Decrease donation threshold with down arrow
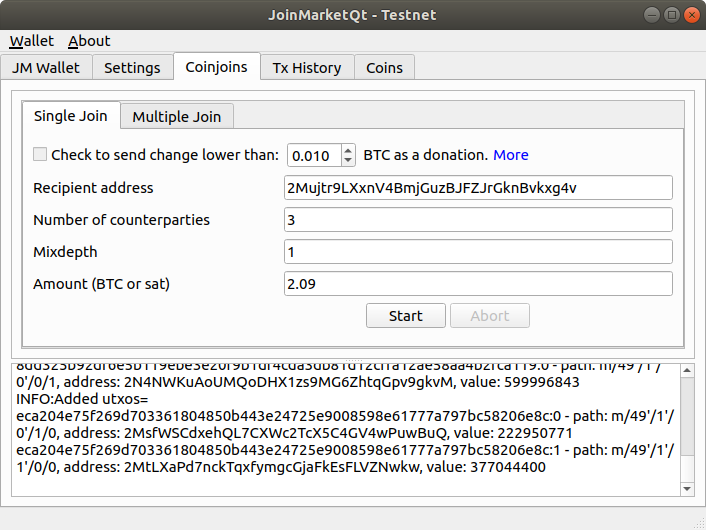This screenshot has height=530, width=706. (x=347, y=160)
